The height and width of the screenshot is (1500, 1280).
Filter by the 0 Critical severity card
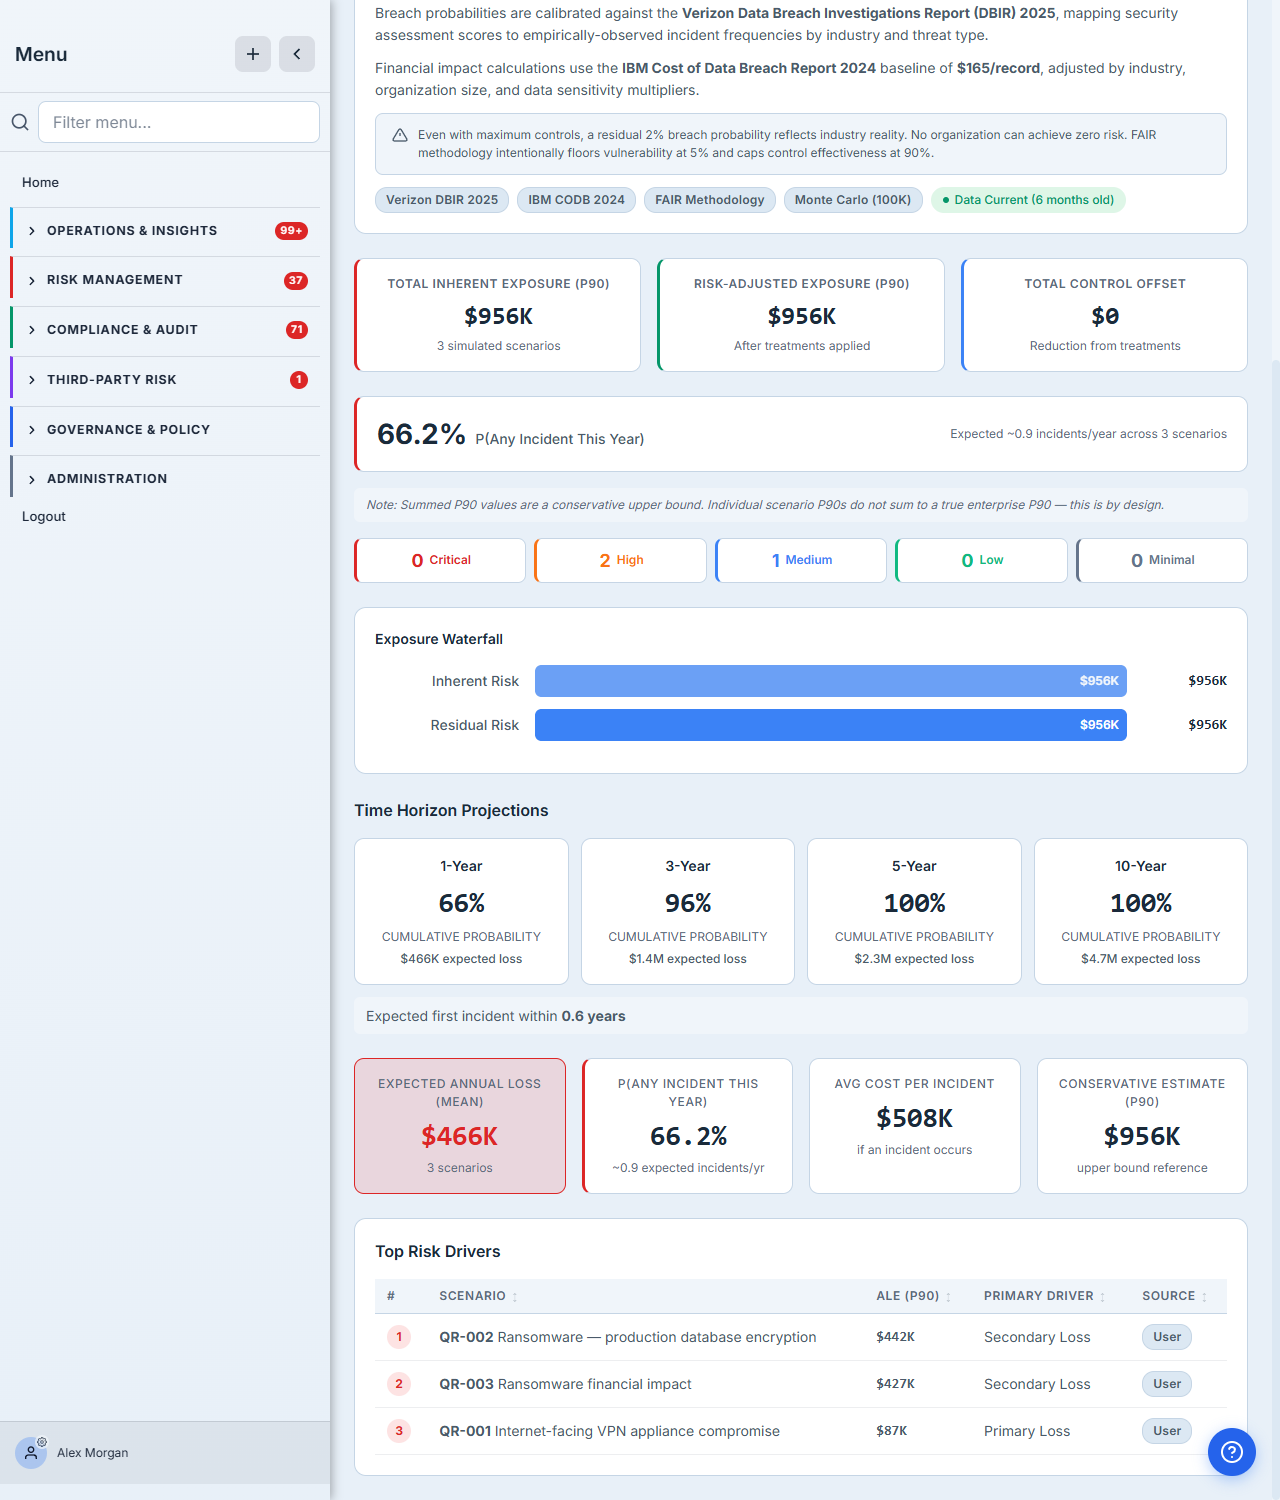click(x=440, y=560)
